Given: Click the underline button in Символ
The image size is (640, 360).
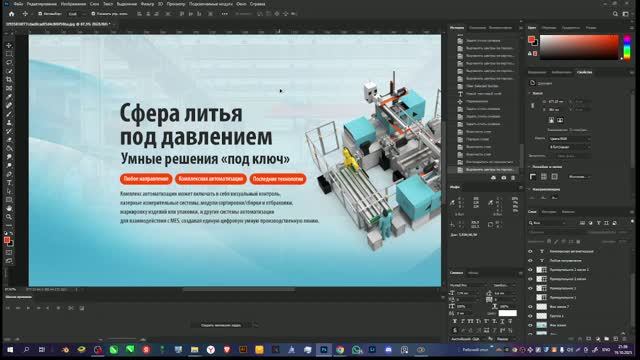Looking at the screenshot, I should pos(502,322).
